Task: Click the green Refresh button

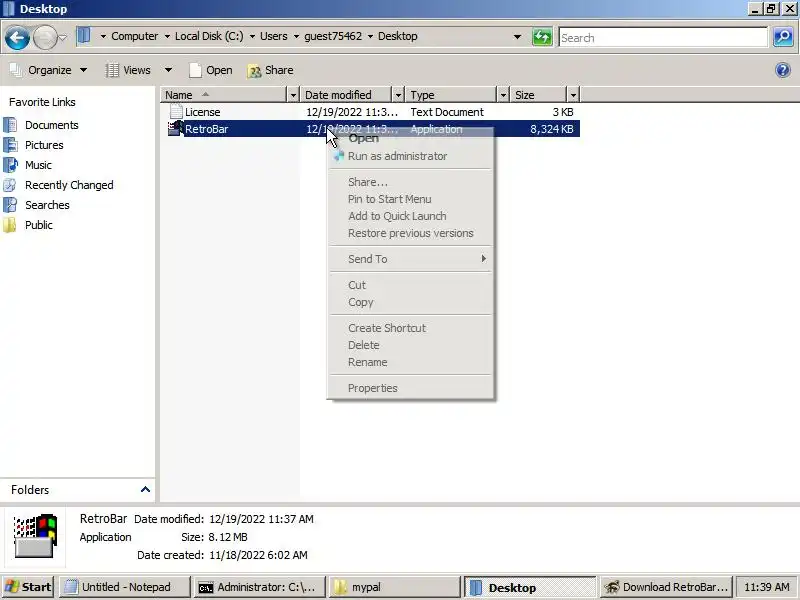Action: click(542, 37)
